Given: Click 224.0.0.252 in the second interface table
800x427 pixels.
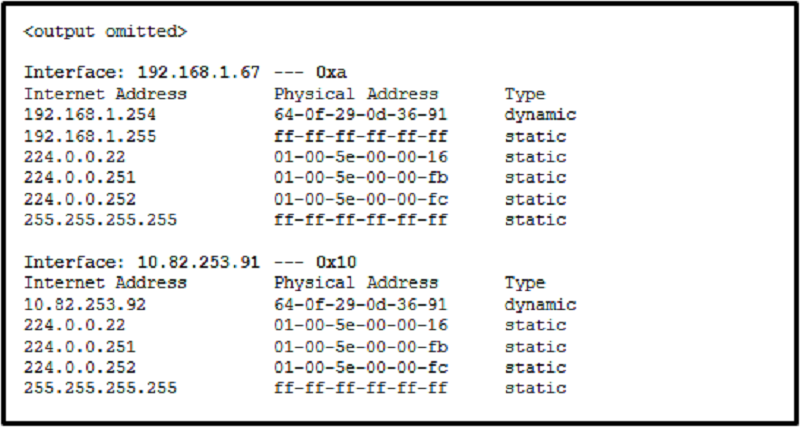Looking at the screenshot, I should pyautogui.click(x=80, y=367).
